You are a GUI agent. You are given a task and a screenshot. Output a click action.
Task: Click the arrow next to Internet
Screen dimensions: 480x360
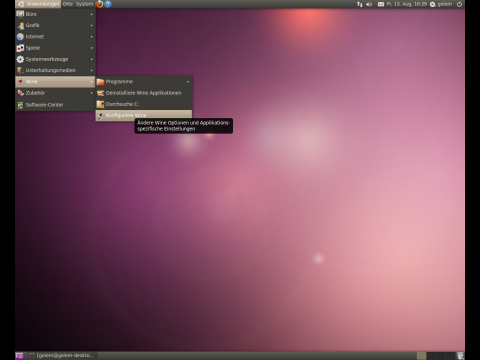(92, 37)
